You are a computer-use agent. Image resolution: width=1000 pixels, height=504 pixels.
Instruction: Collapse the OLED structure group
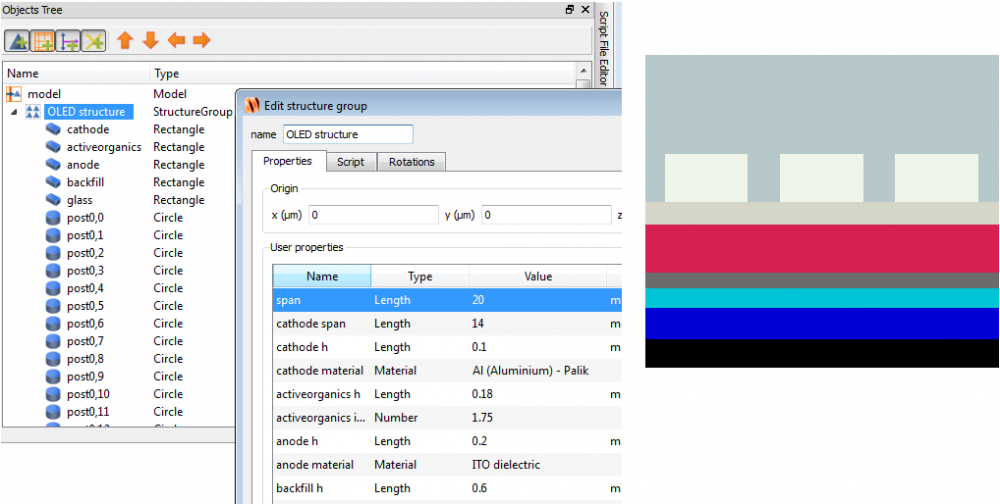[14, 112]
